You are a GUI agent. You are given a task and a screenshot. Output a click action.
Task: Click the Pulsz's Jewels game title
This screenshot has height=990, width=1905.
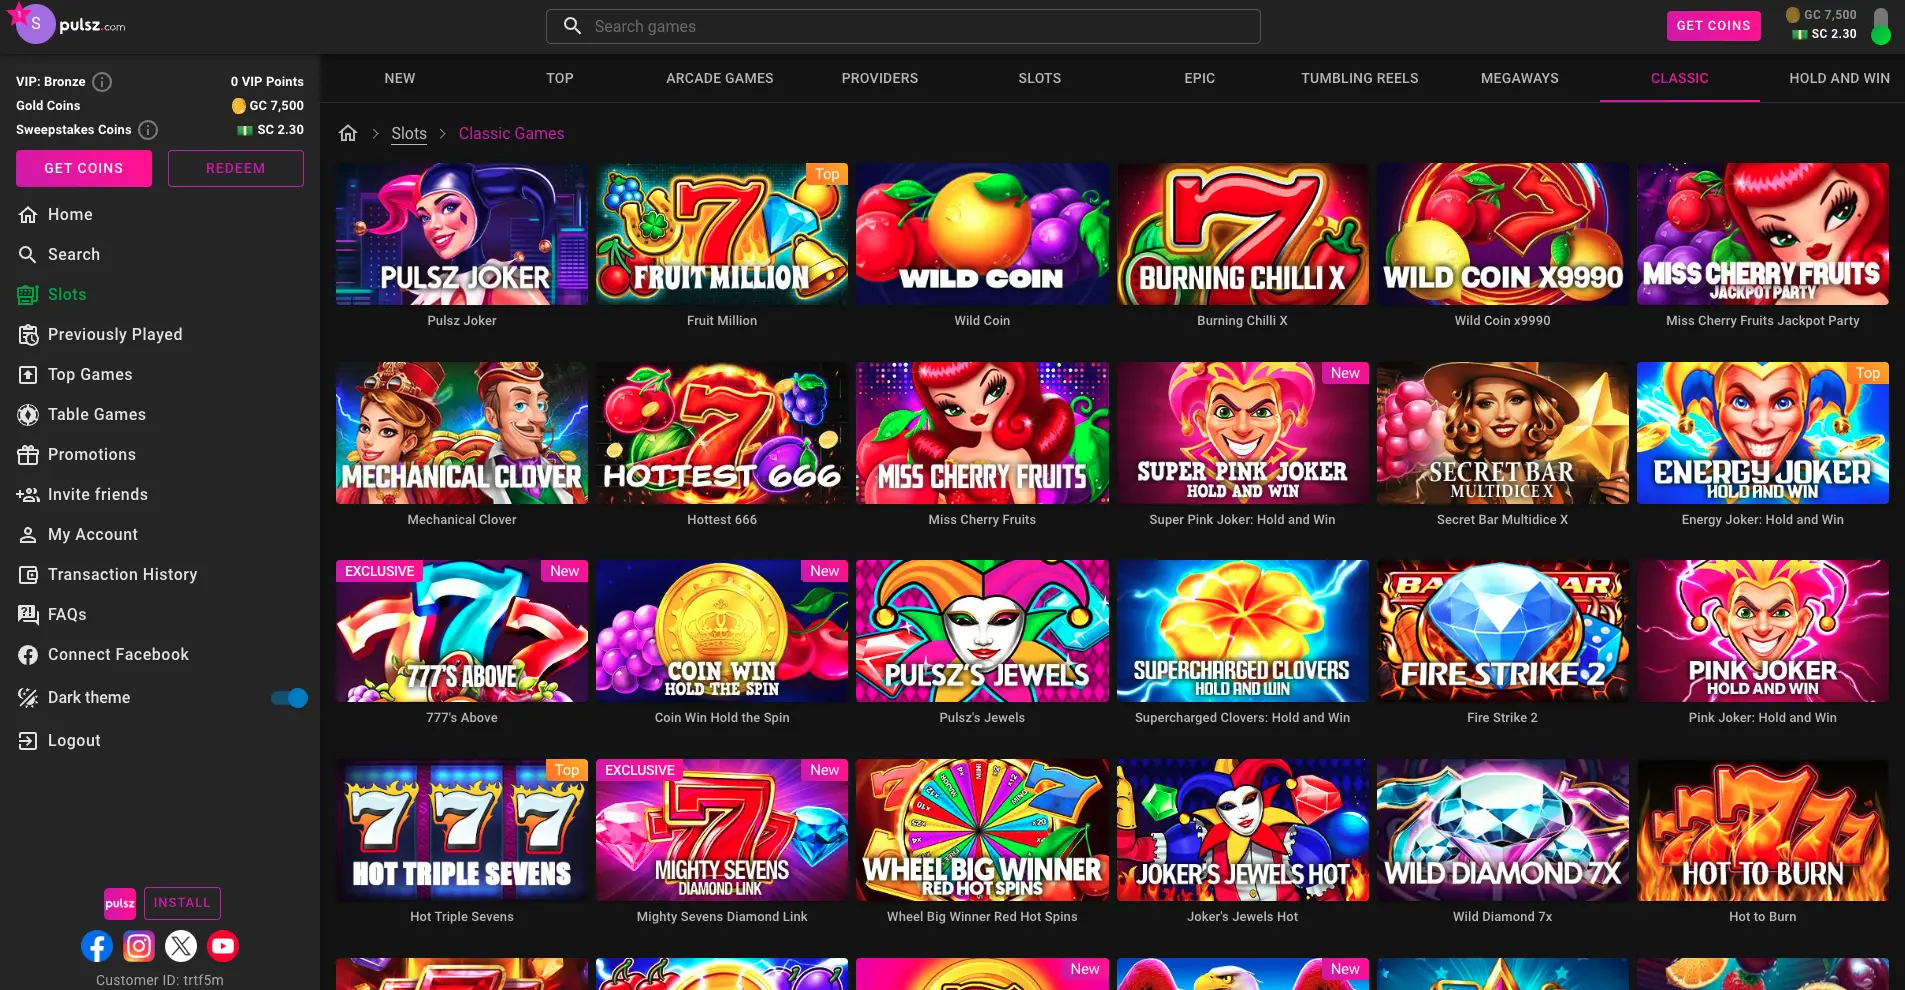pyautogui.click(x=982, y=718)
